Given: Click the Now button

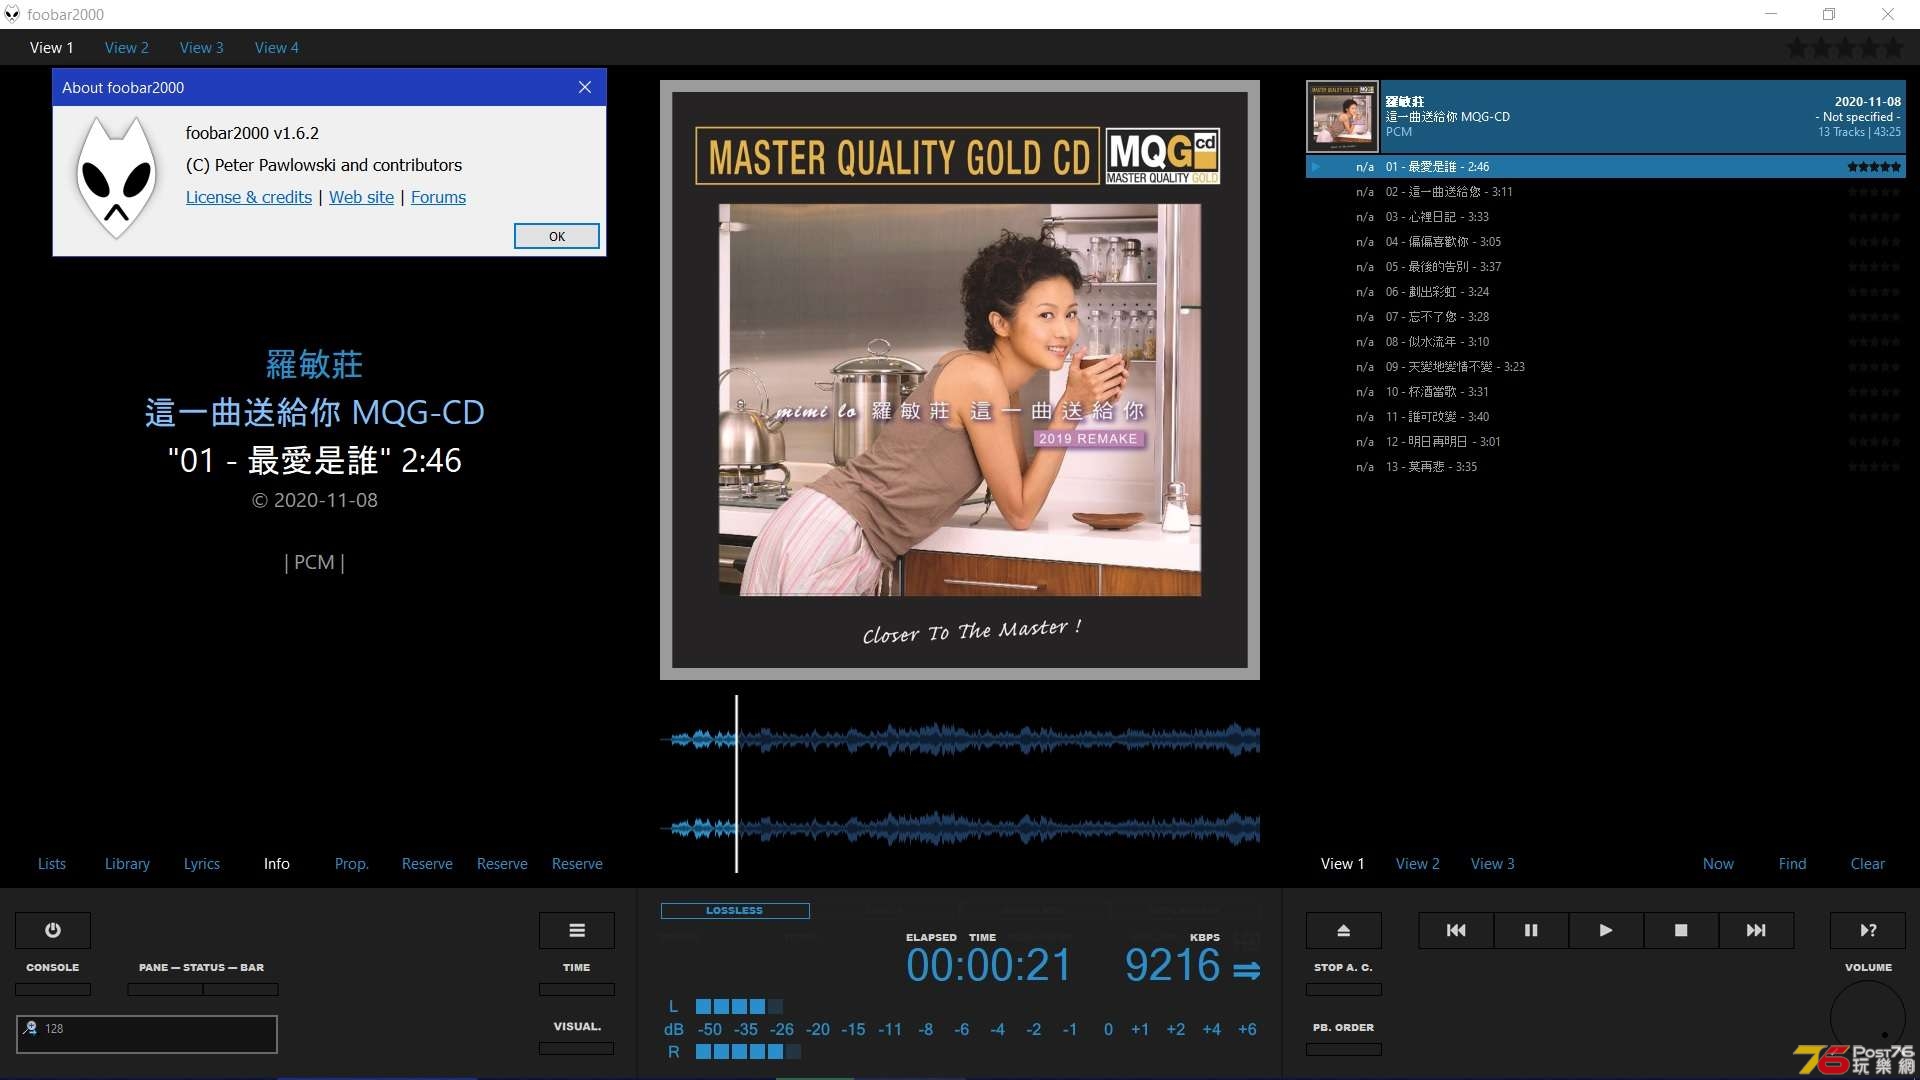Looking at the screenshot, I should 1718,863.
